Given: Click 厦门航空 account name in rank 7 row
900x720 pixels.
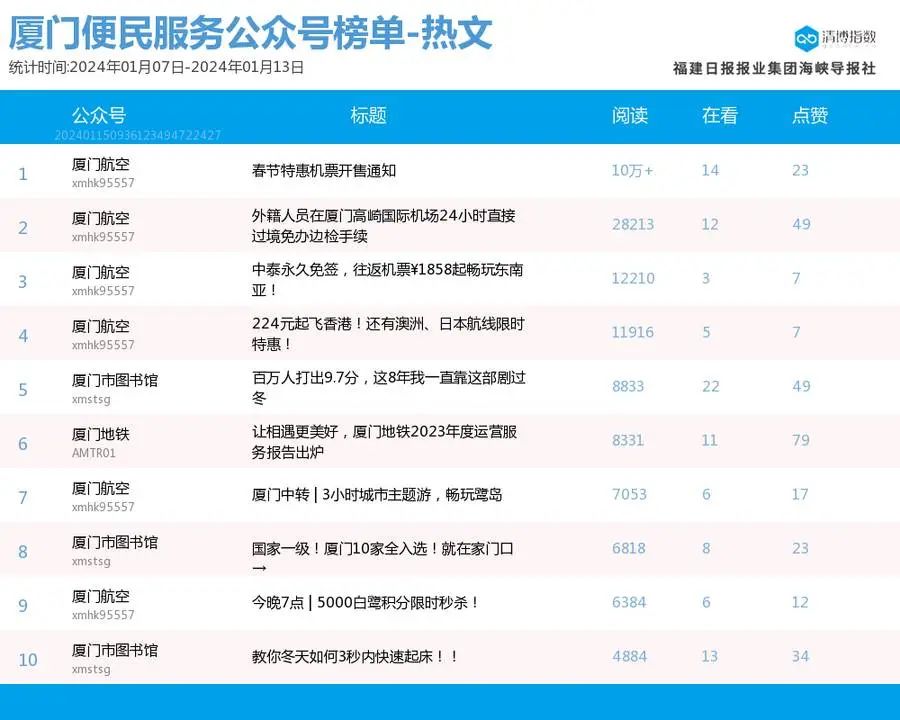Looking at the screenshot, I should 100,488.
